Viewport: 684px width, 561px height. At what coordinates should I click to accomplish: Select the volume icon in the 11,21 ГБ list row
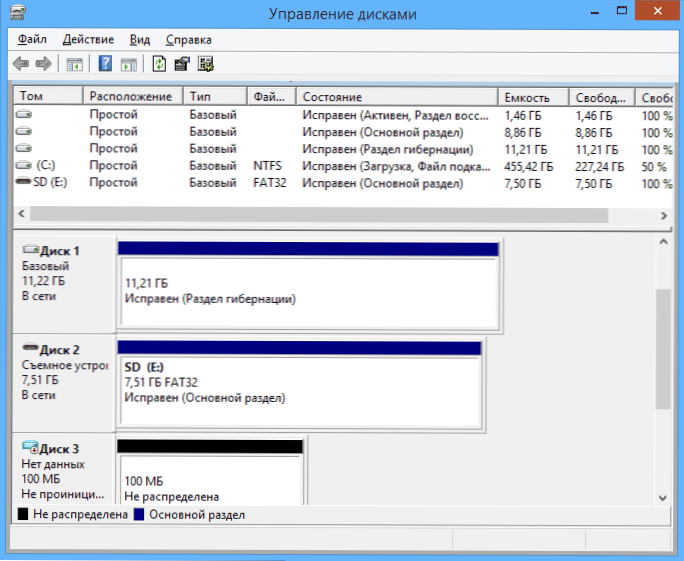[24, 148]
